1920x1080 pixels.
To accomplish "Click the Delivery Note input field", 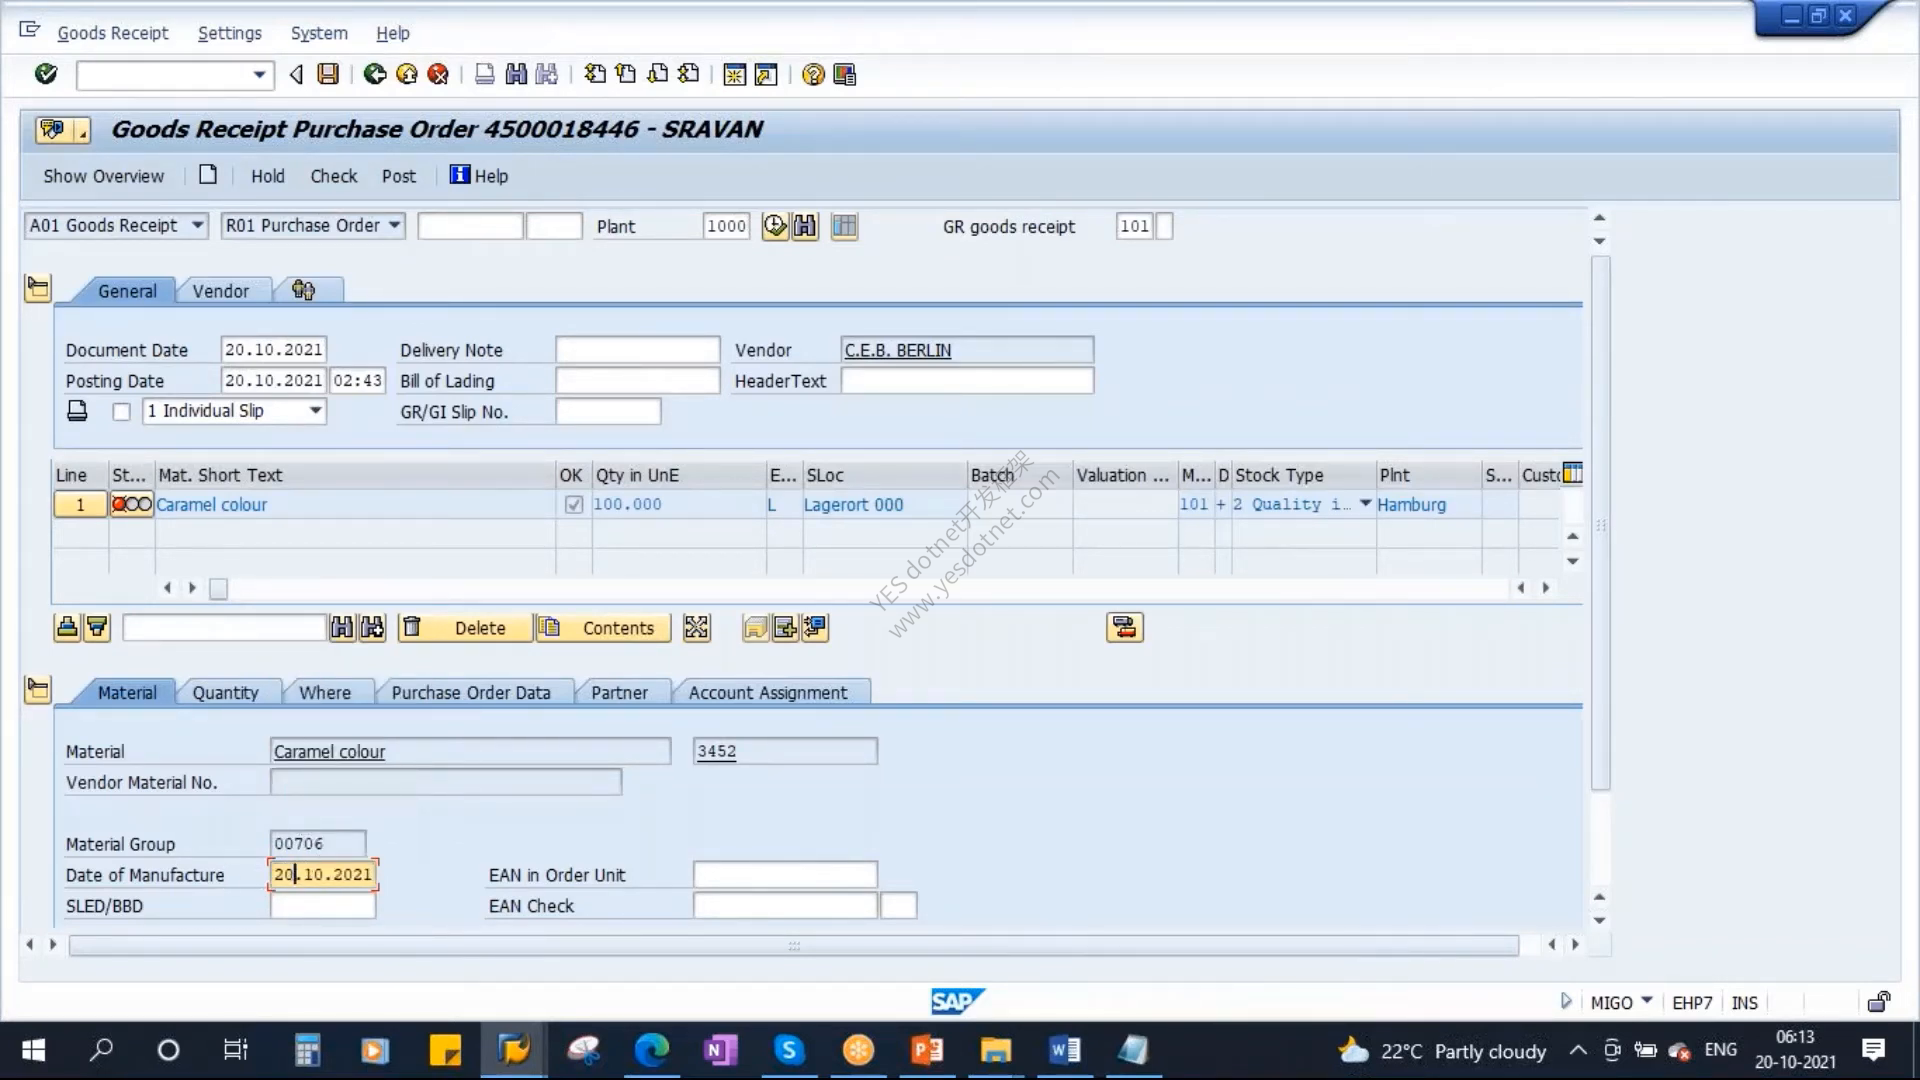I will (638, 350).
